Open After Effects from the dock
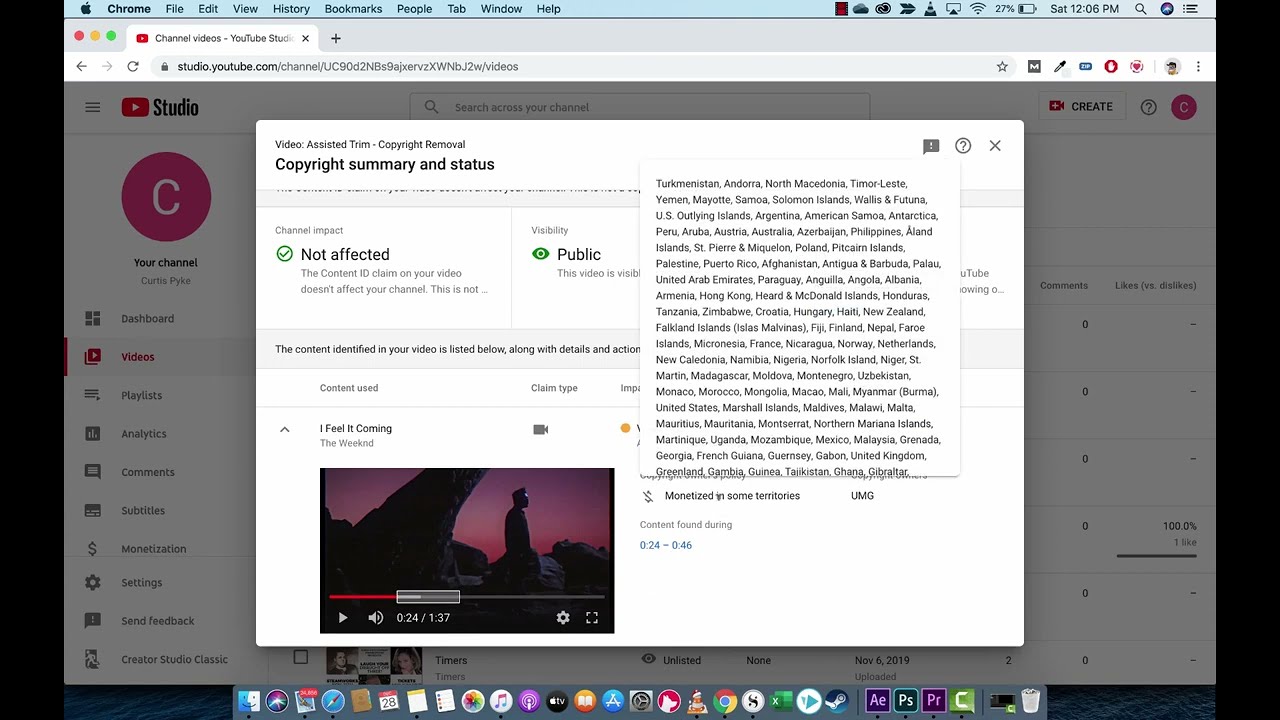The width and height of the screenshot is (1280, 720). (x=877, y=701)
